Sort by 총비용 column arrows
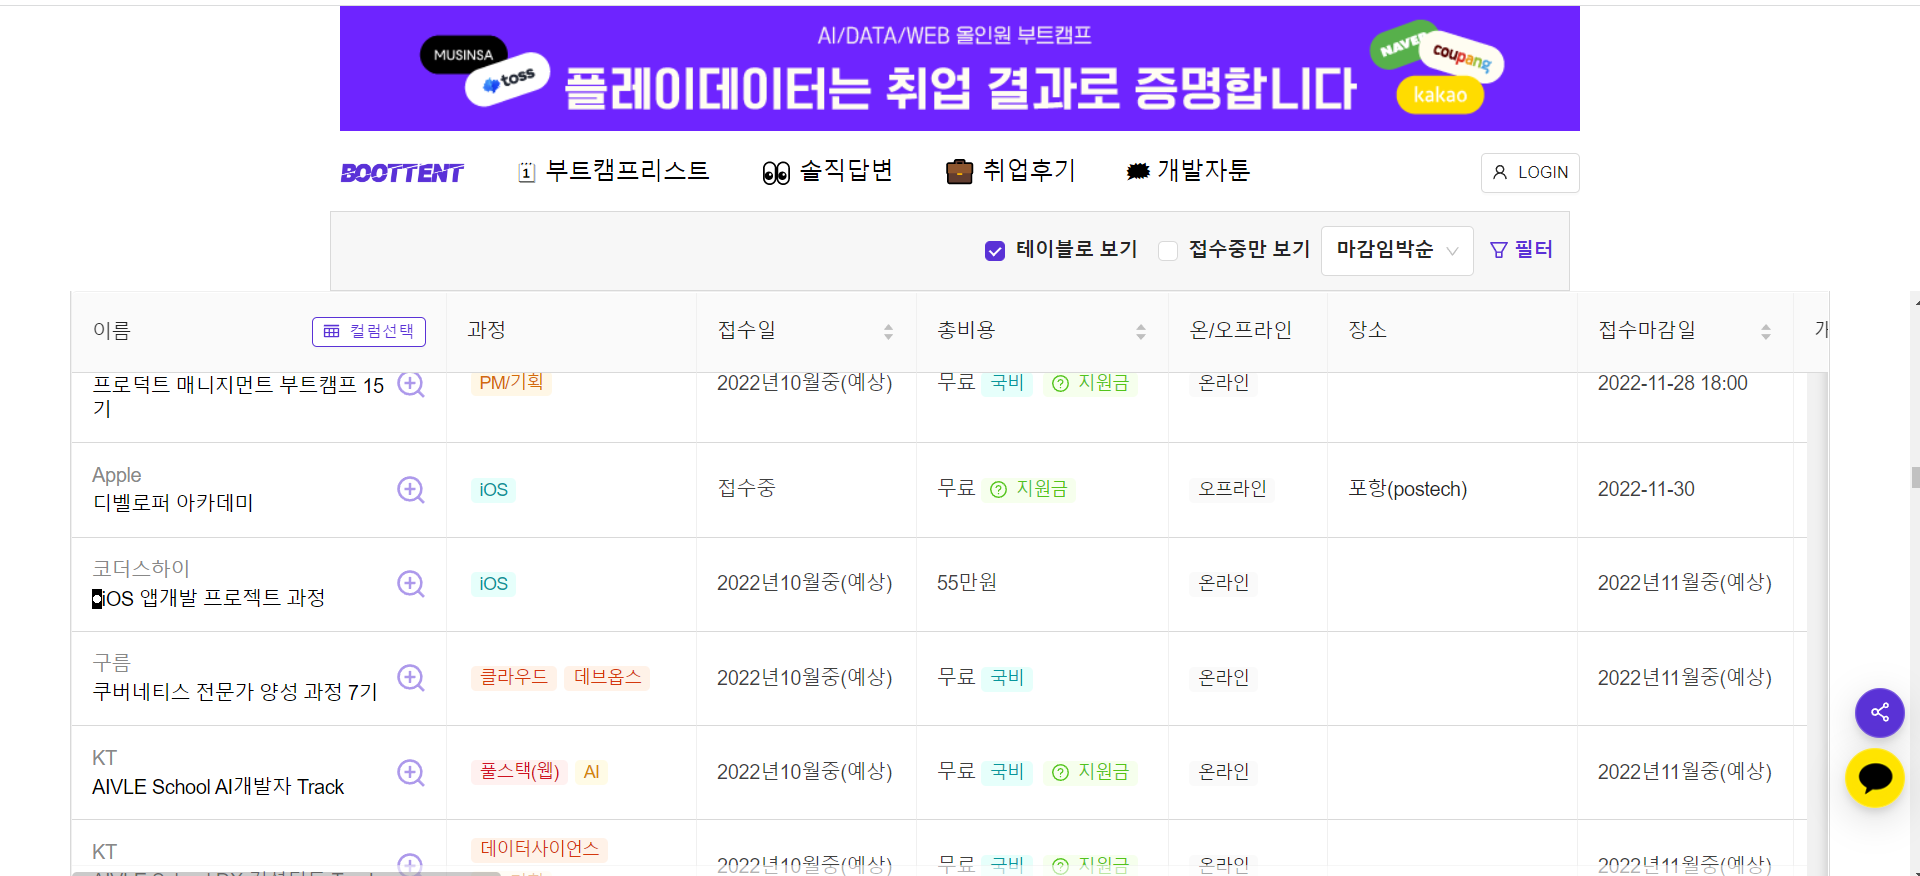The height and width of the screenshot is (876, 1920). click(x=1141, y=331)
